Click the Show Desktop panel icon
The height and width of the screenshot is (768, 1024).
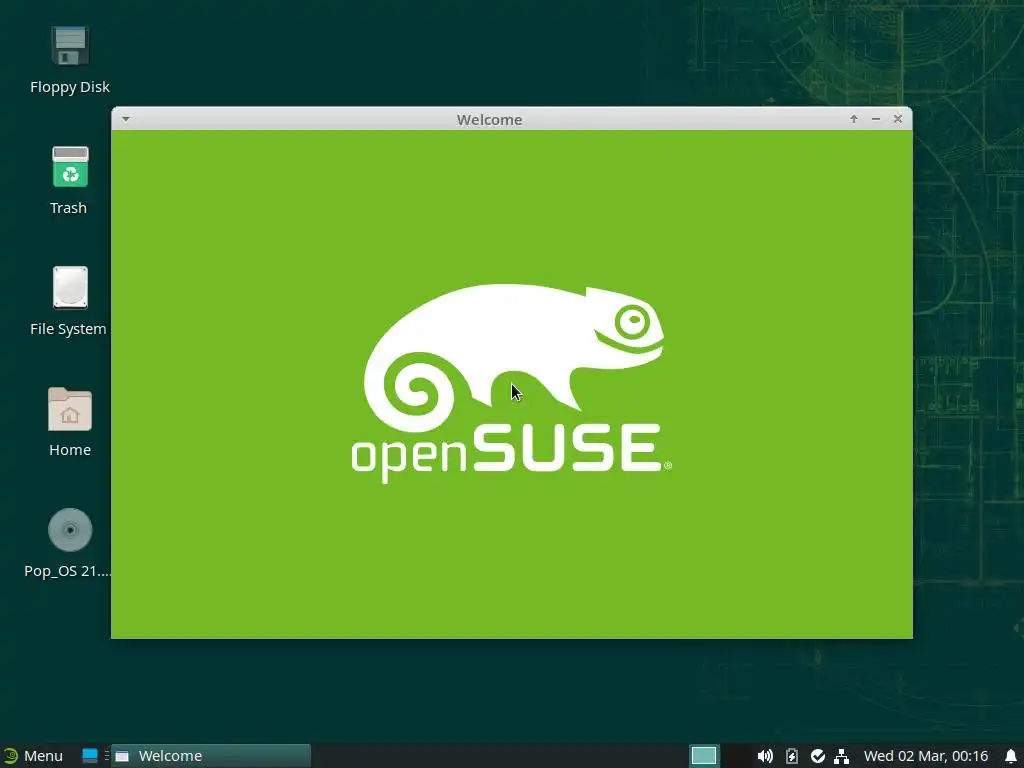(90, 756)
